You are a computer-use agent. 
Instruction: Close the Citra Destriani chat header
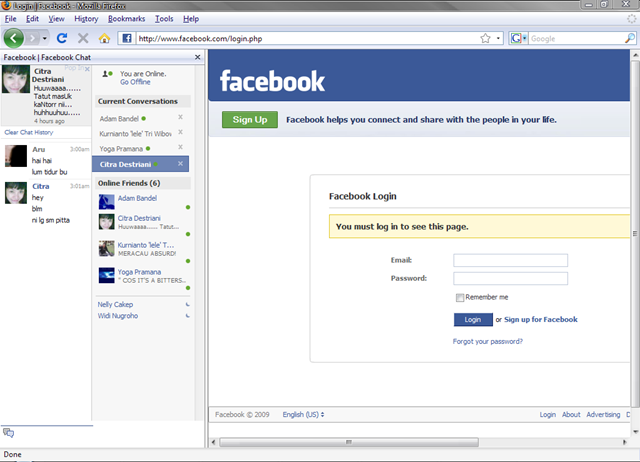click(87, 69)
